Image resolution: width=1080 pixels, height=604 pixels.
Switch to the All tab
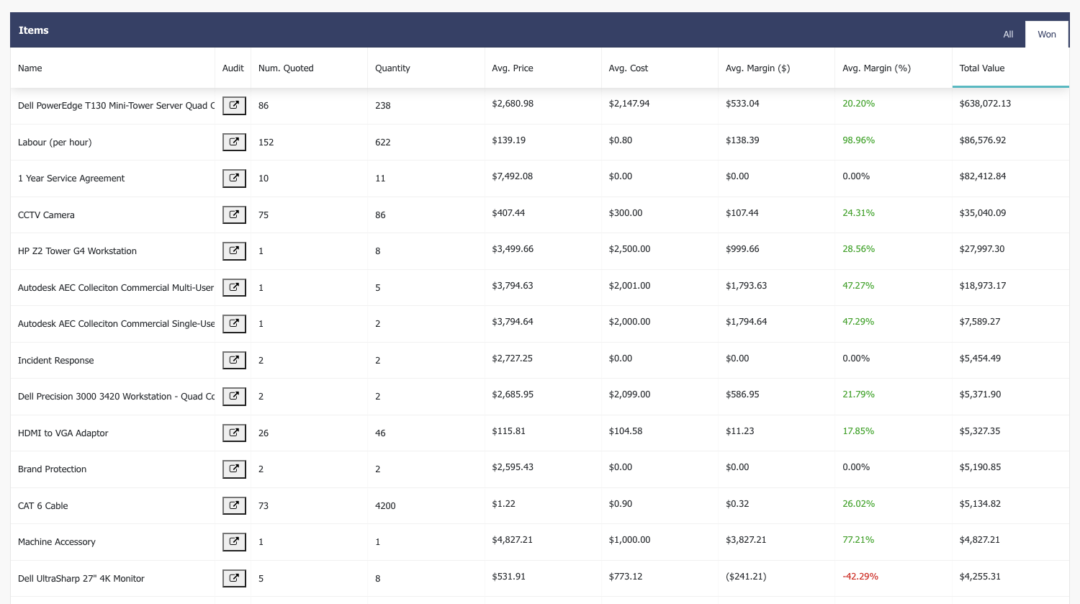pos(1008,34)
